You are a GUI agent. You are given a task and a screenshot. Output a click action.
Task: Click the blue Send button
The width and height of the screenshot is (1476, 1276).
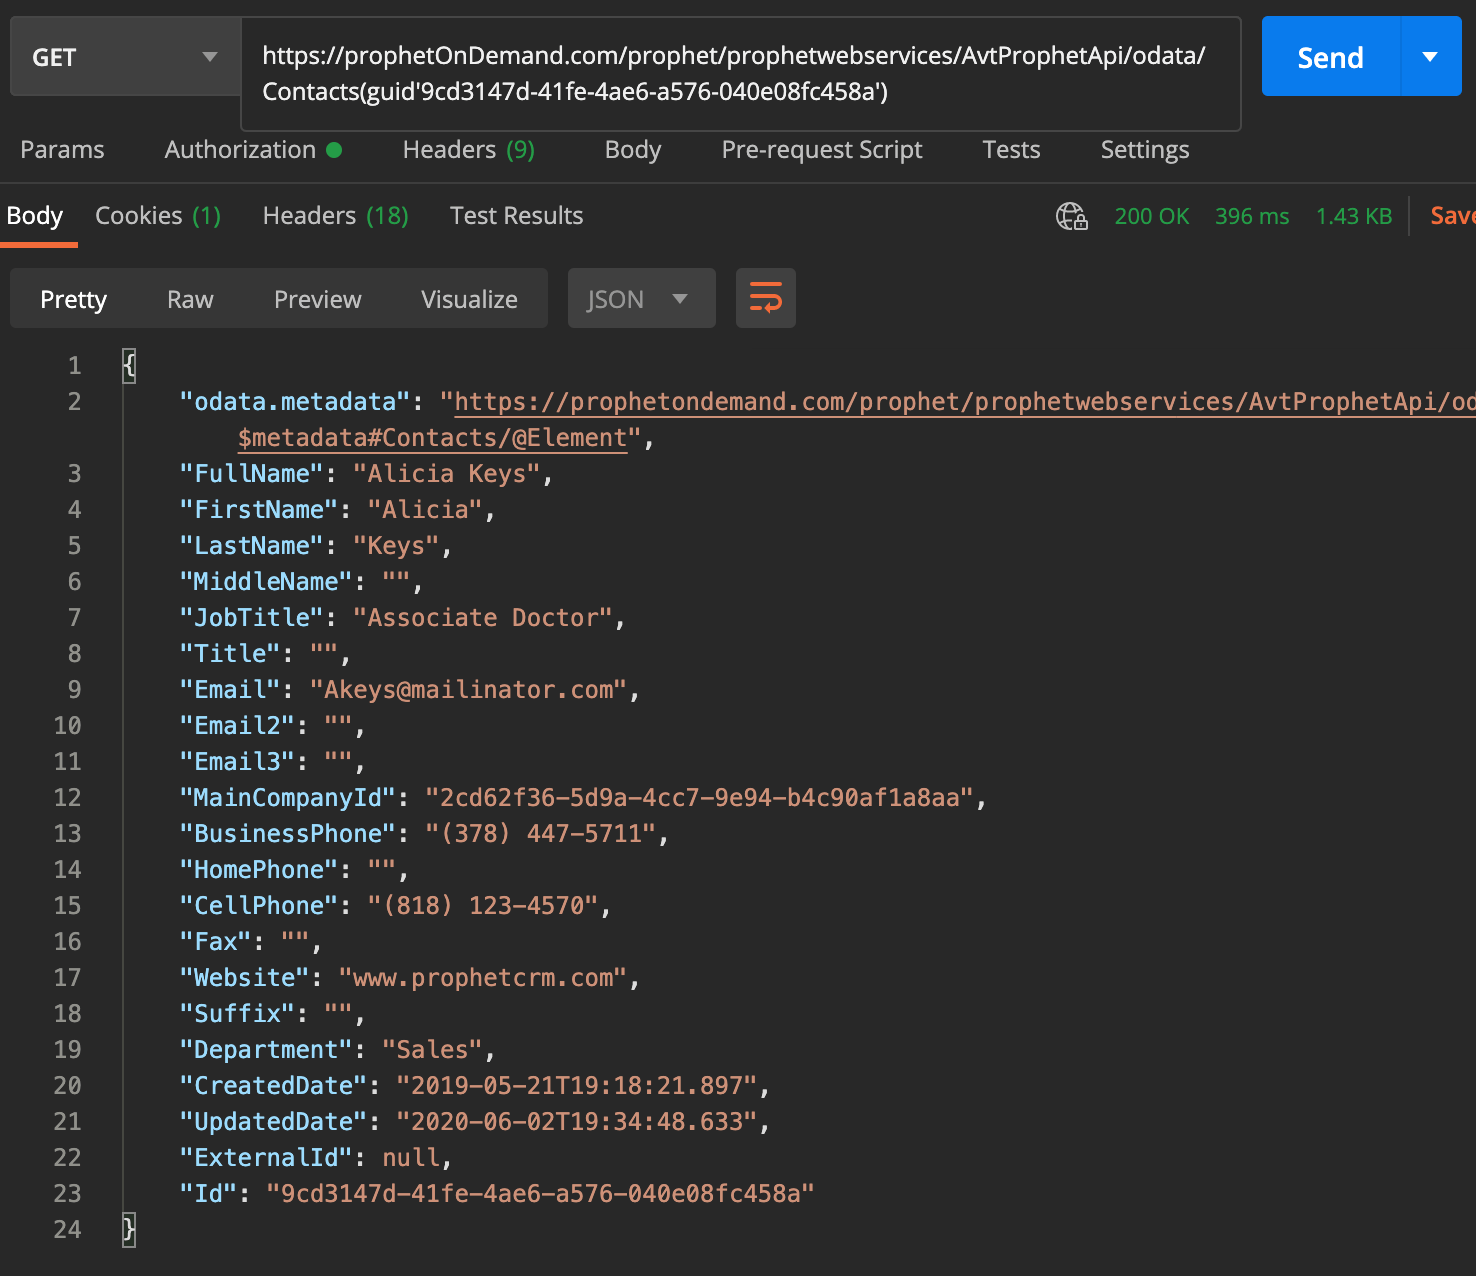click(1331, 57)
